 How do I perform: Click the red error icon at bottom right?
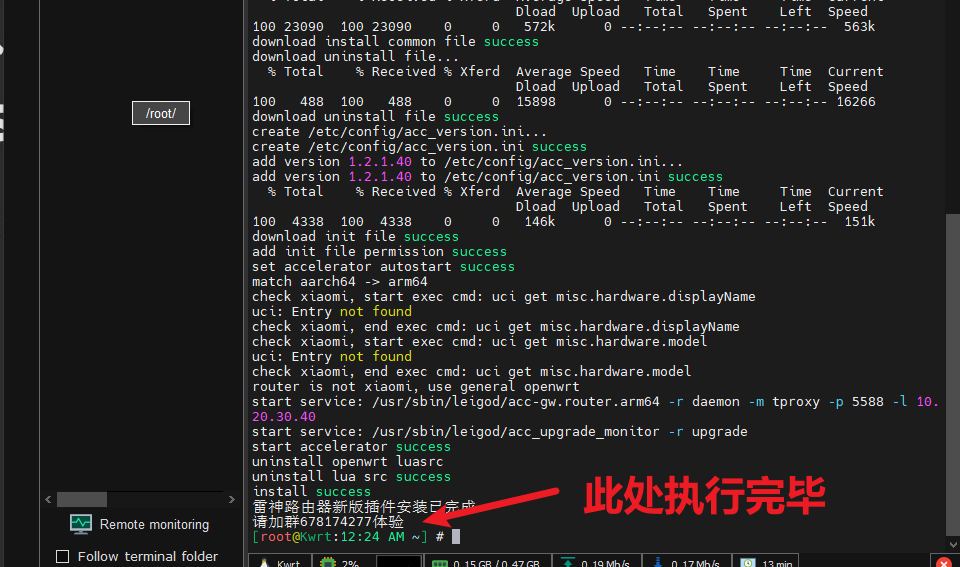pos(943,564)
